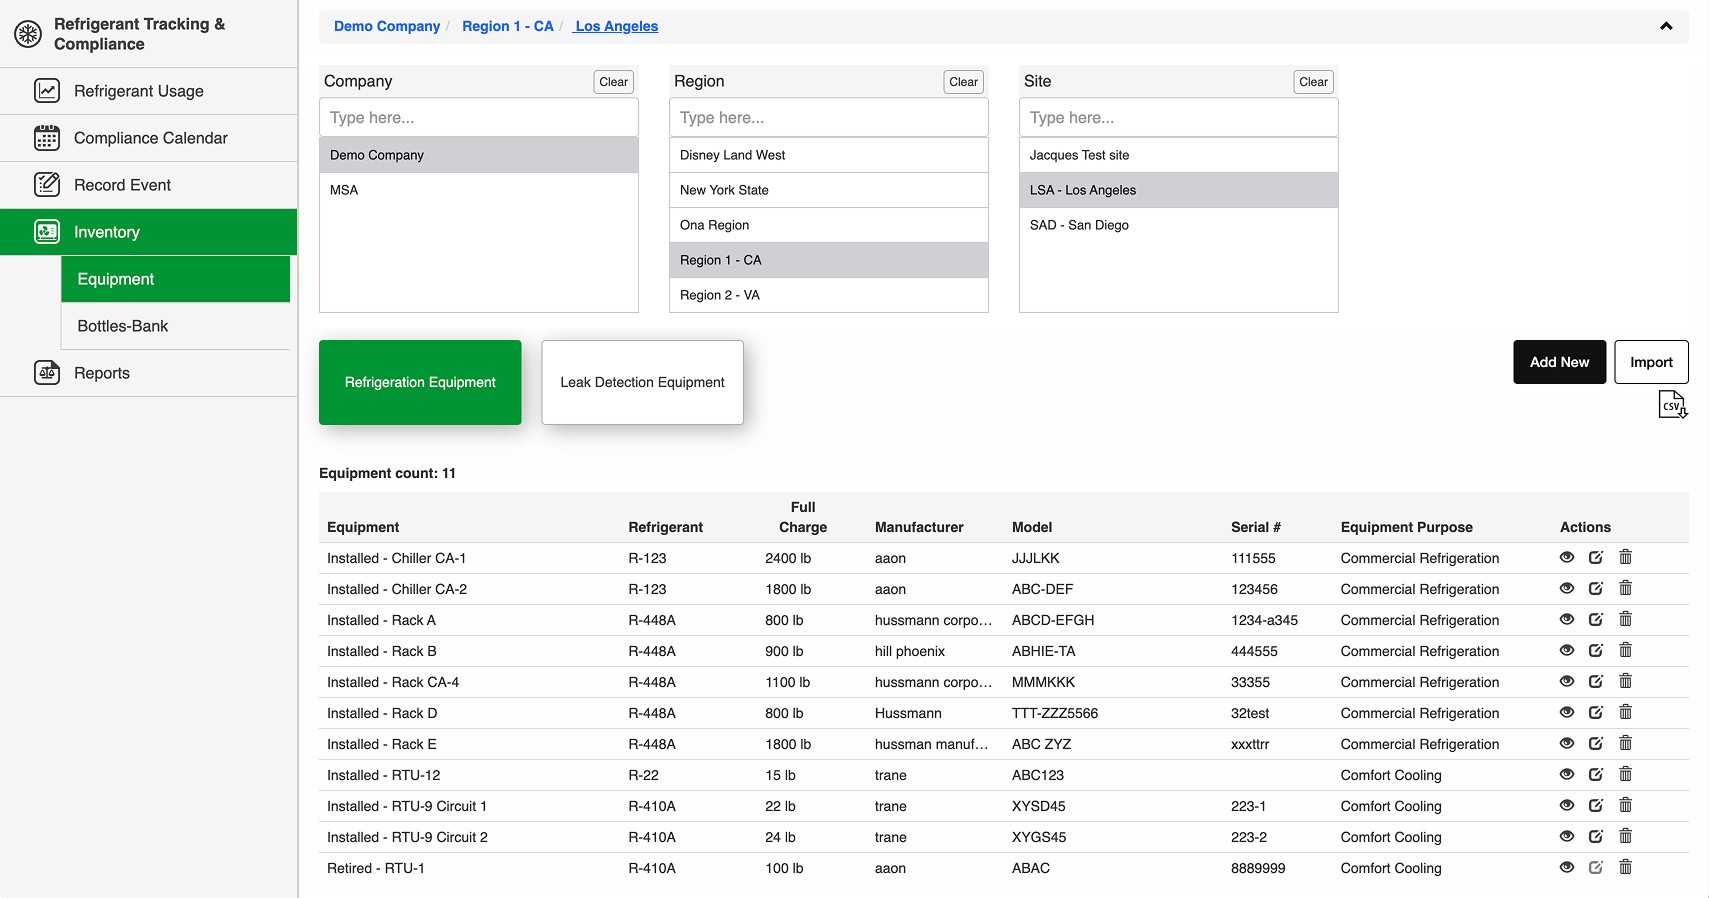Edit Rack A equipment

click(1596, 619)
